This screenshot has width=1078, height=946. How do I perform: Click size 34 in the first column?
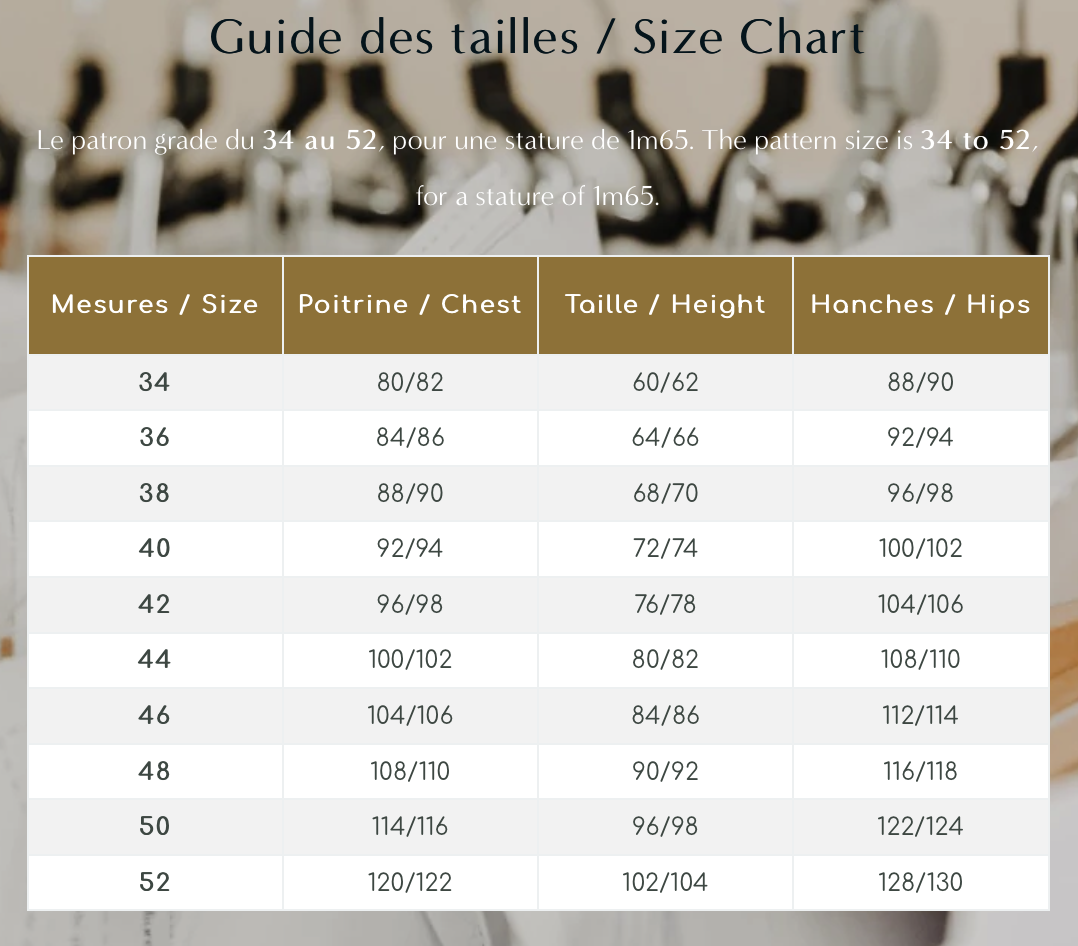155,382
